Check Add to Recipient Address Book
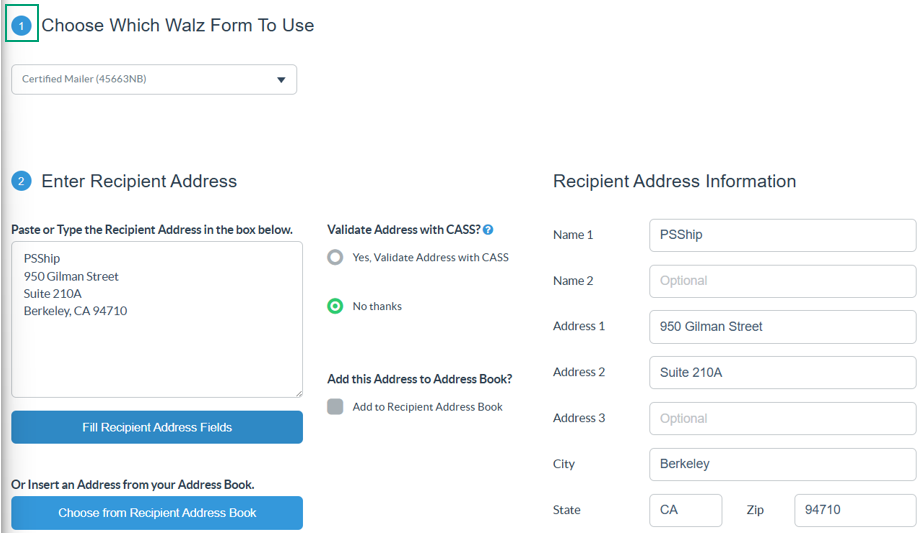The height and width of the screenshot is (533, 922). click(x=335, y=407)
